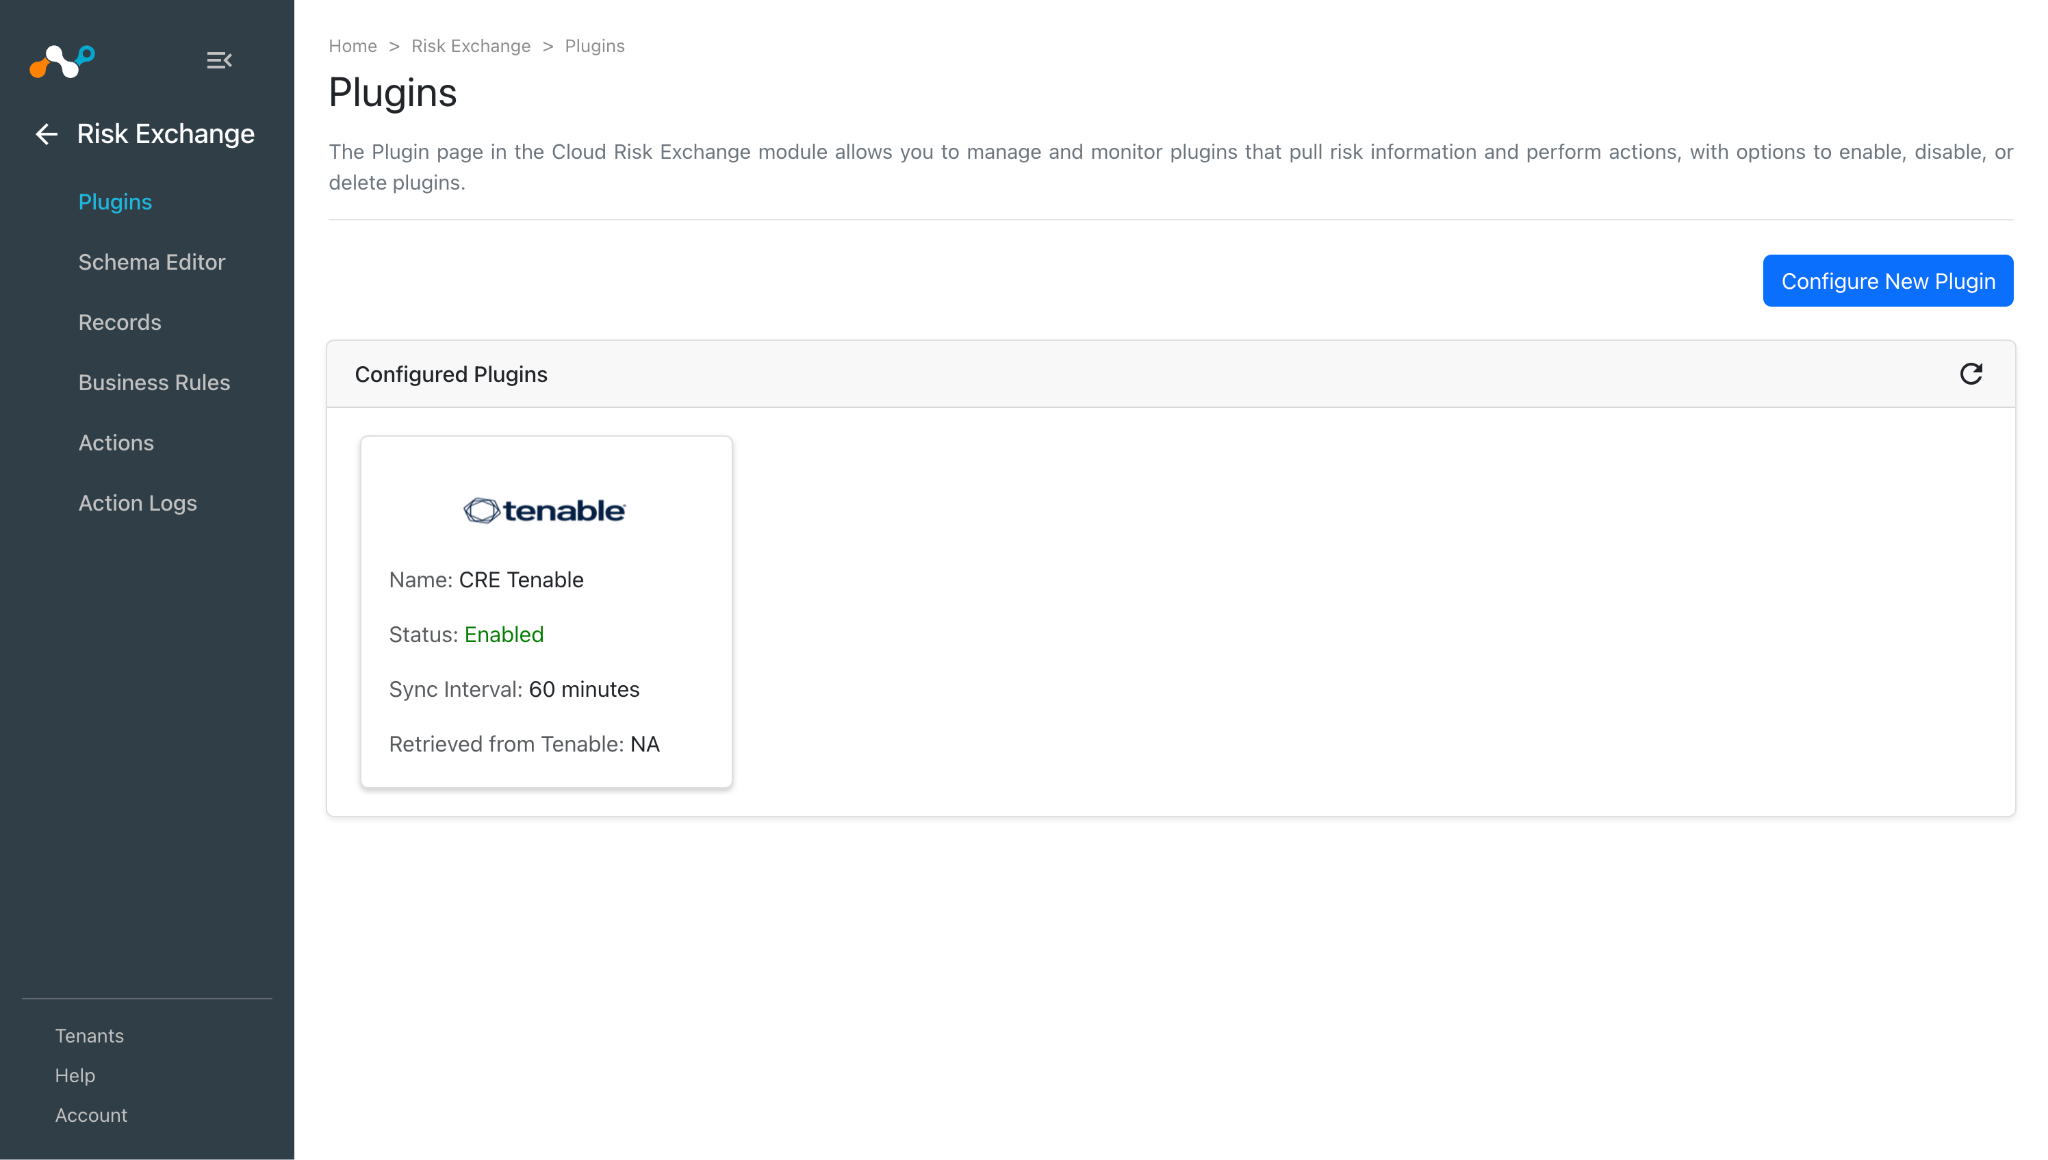Select Records in the sidebar
2048x1160 pixels.
click(x=120, y=322)
